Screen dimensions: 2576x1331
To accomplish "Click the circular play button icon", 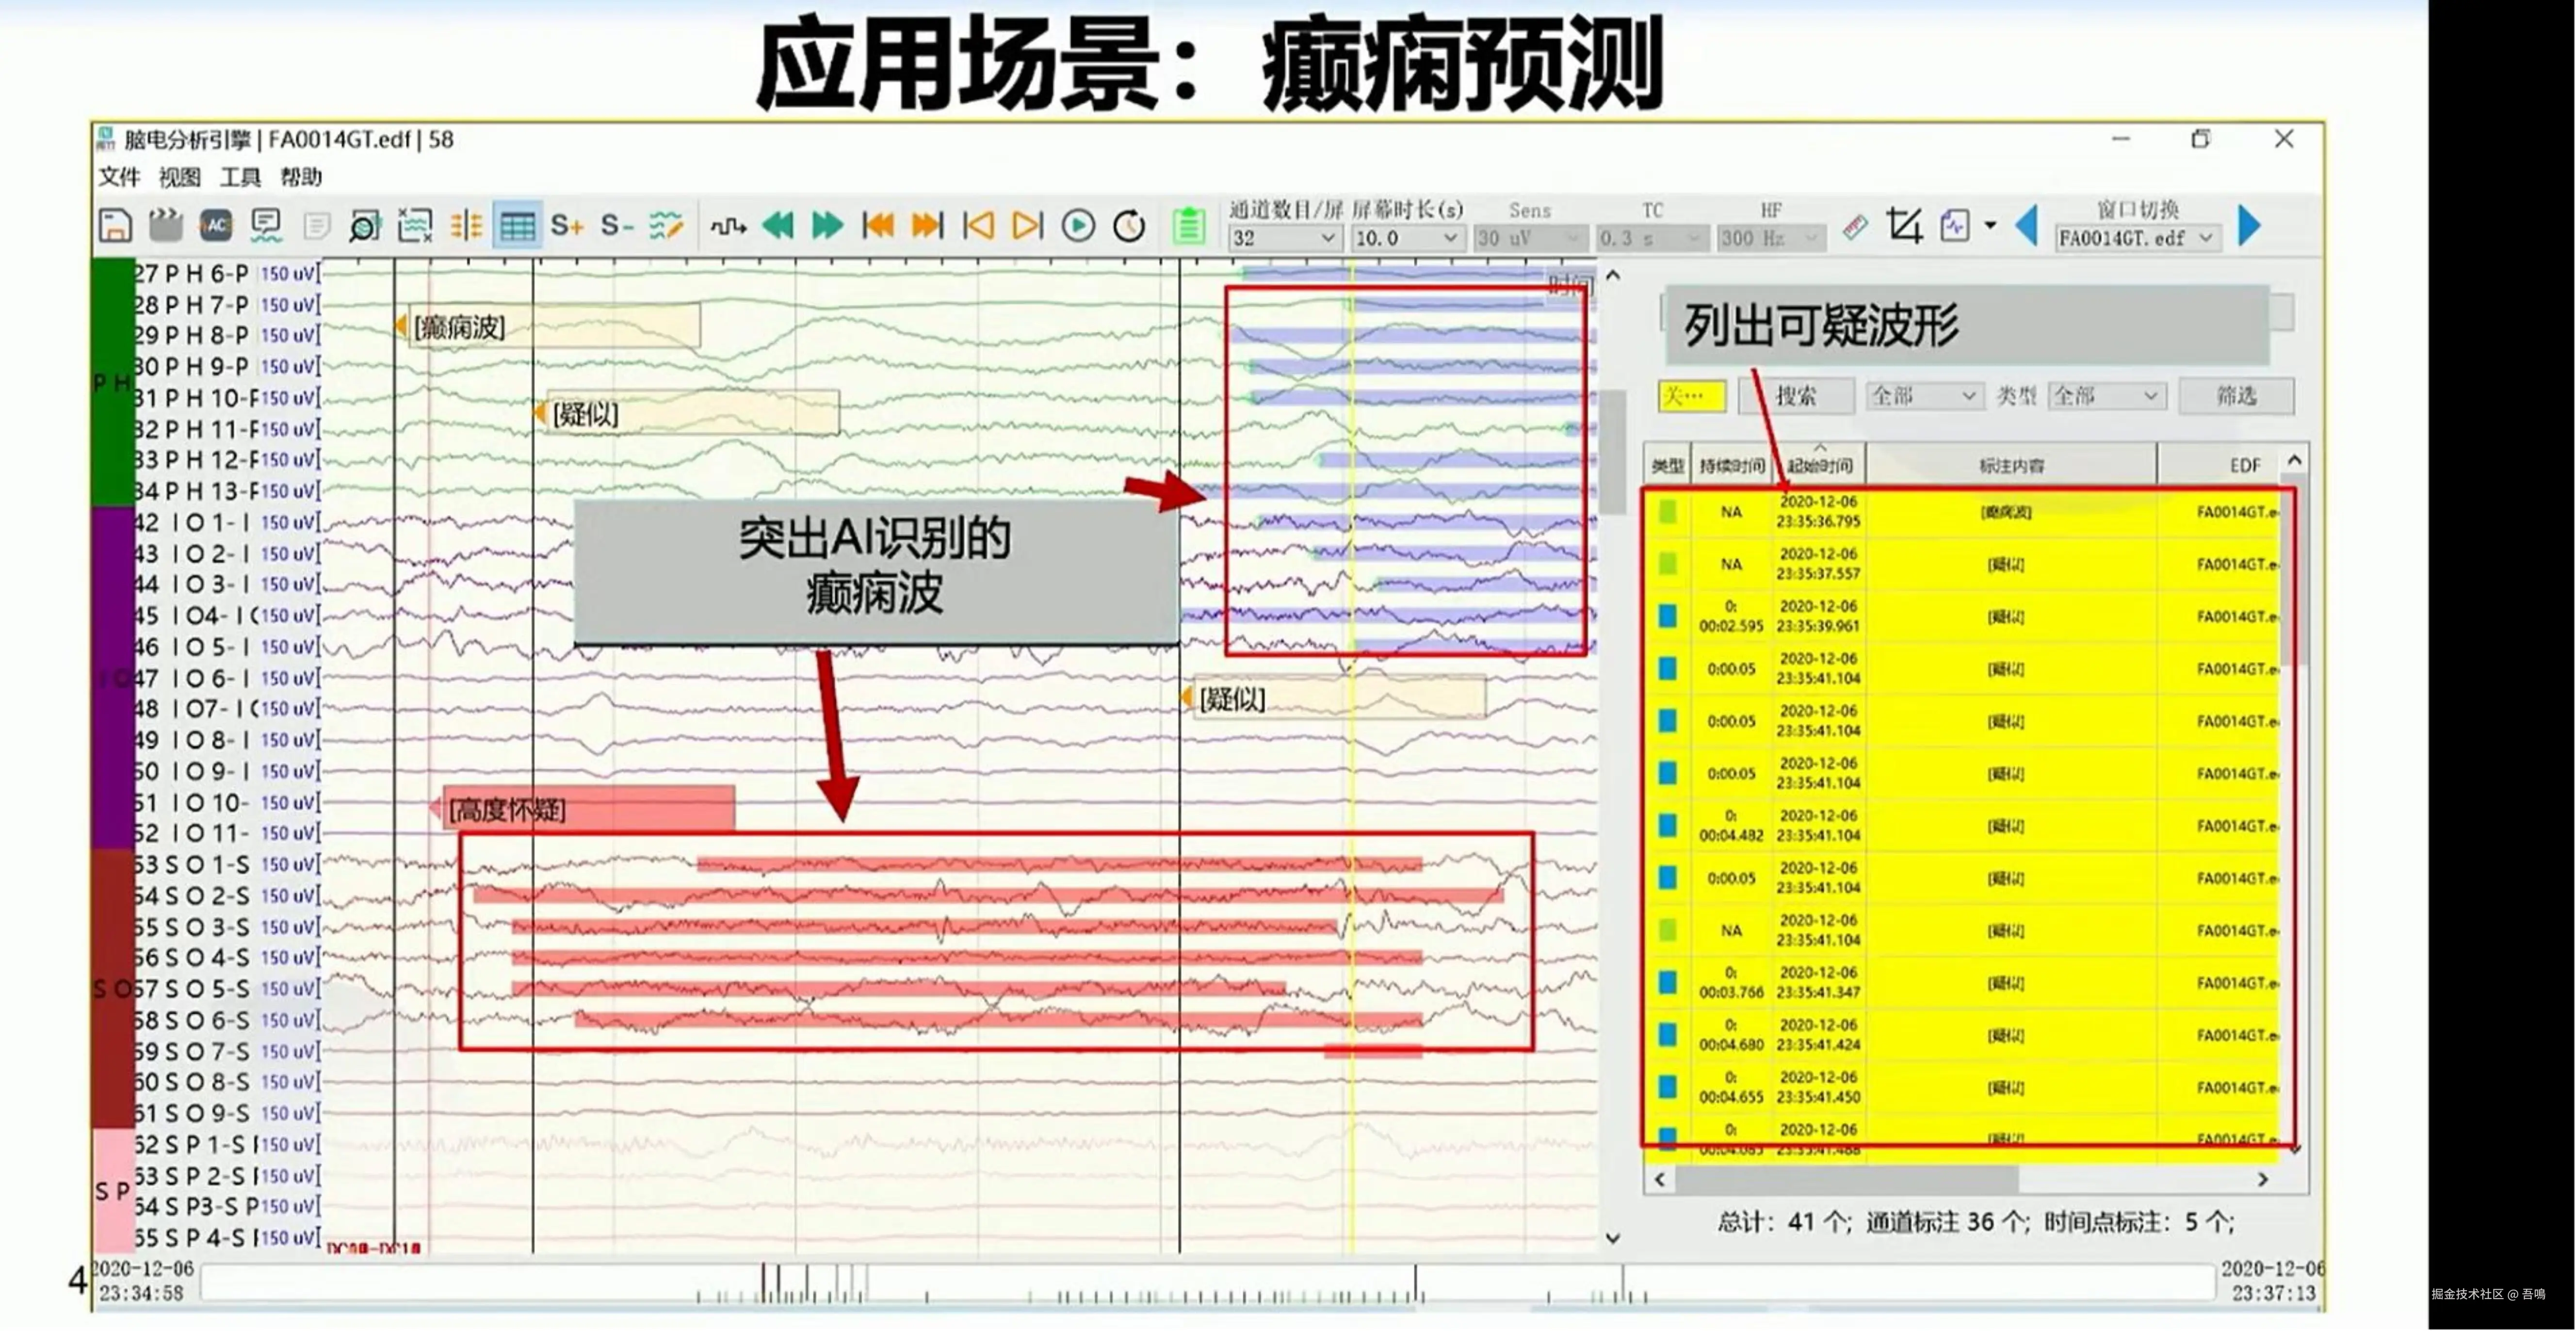I will pos(1078,226).
